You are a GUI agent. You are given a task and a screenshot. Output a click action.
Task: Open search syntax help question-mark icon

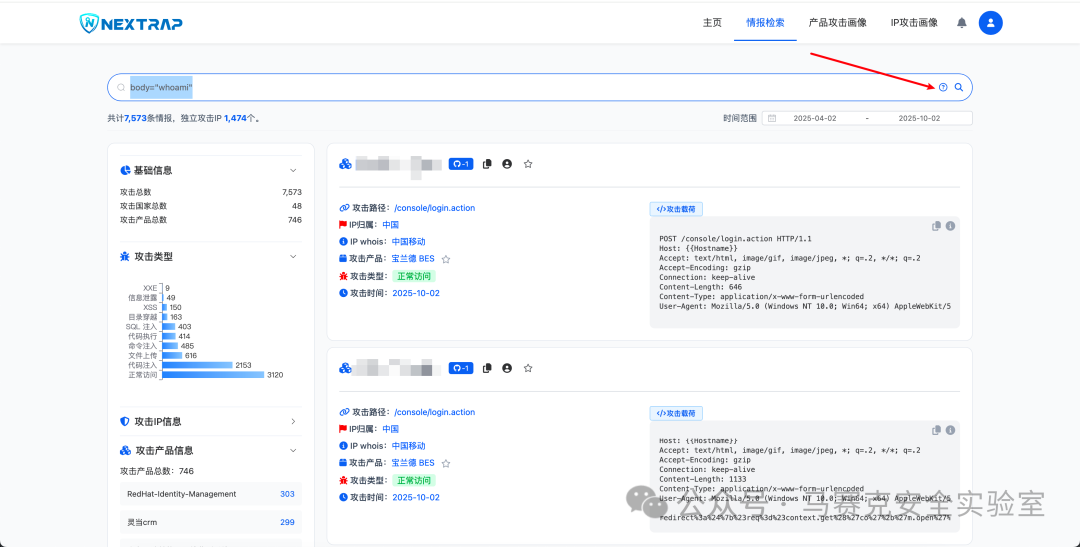tap(943, 87)
